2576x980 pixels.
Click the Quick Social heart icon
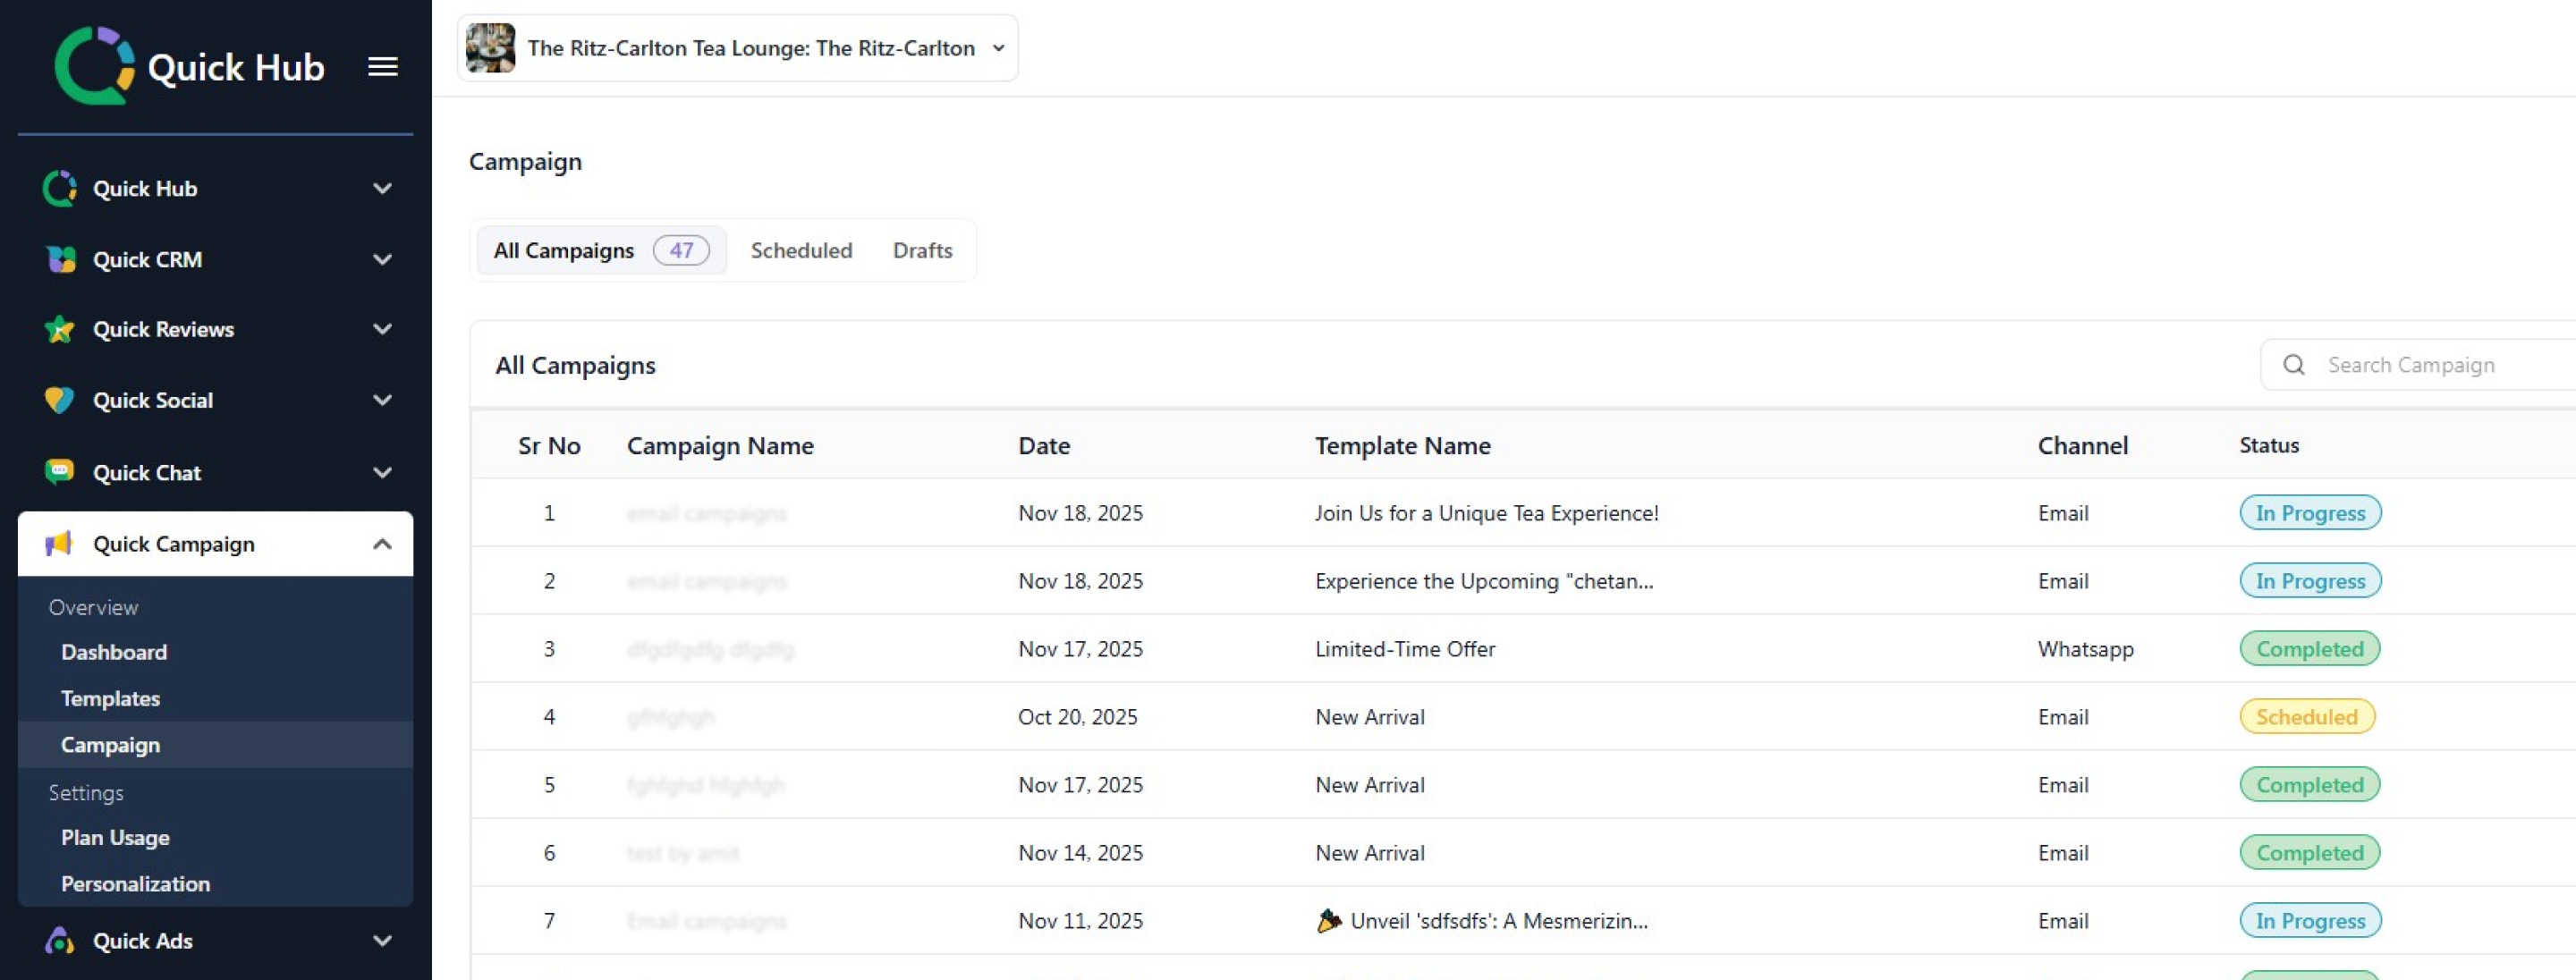pyautogui.click(x=60, y=400)
